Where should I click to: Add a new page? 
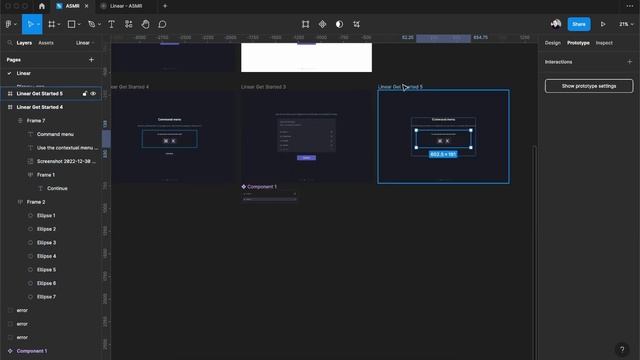pyautogui.click(x=91, y=60)
